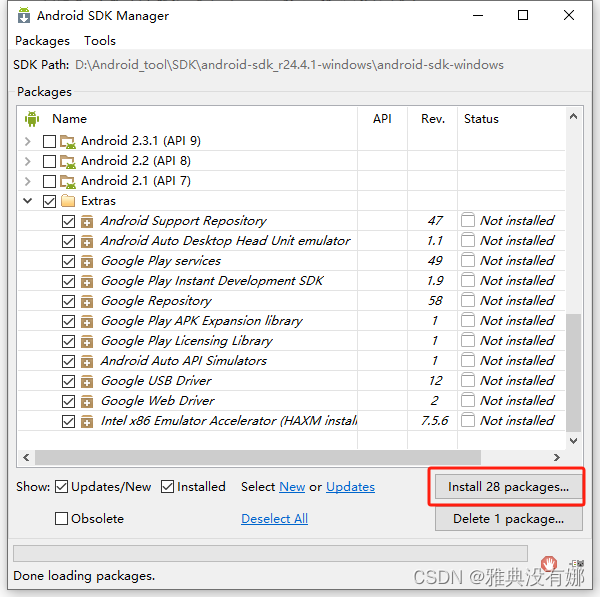Click status icon of Google USB Driver row
This screenshot has height=597, width=600.
point(468,380)
